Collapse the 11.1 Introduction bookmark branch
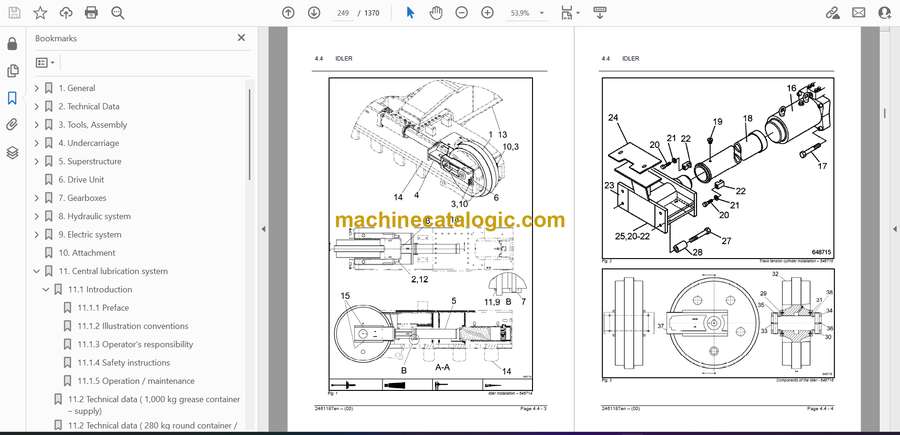The height and width of the screenshot is (435, 900). pyautogui.click(x=46, y=289)
